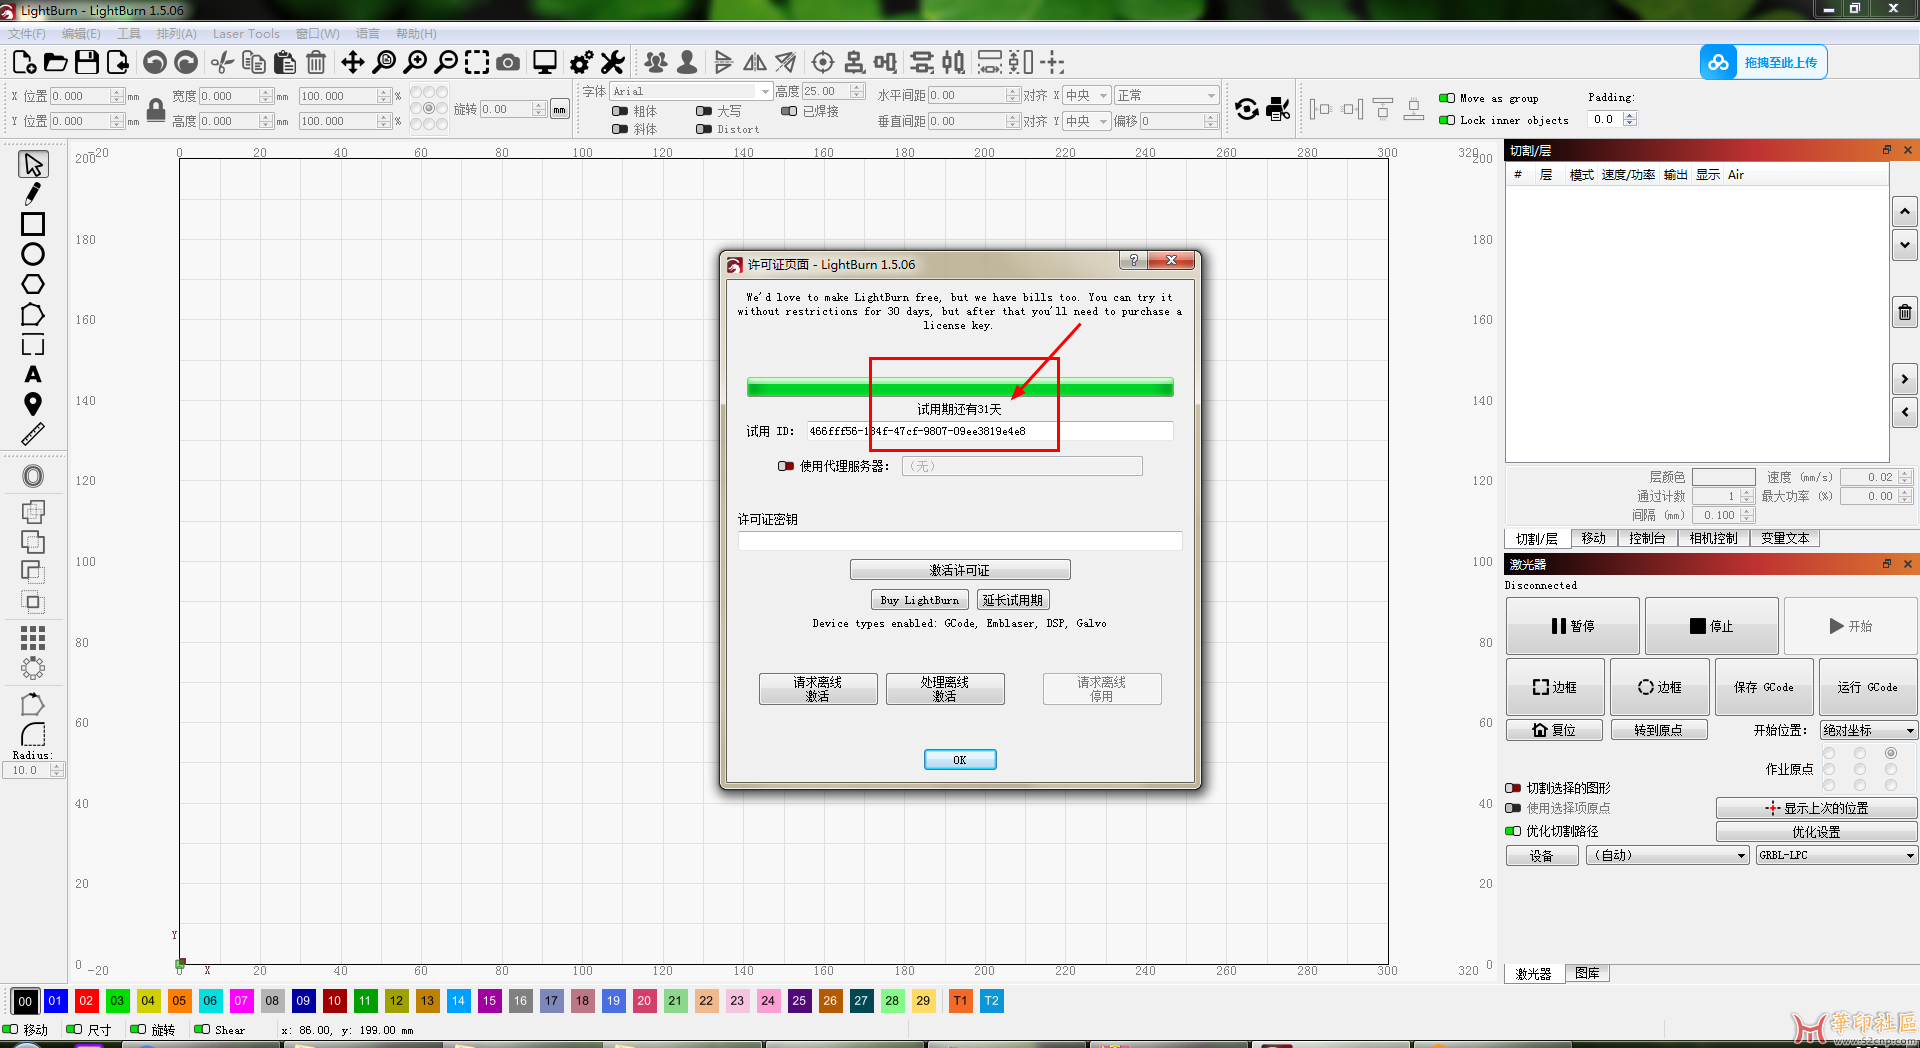This screenshot has height=1048, width=1920.
Task: Open the 文件(F) menu
Action: (x=27, y=33)
